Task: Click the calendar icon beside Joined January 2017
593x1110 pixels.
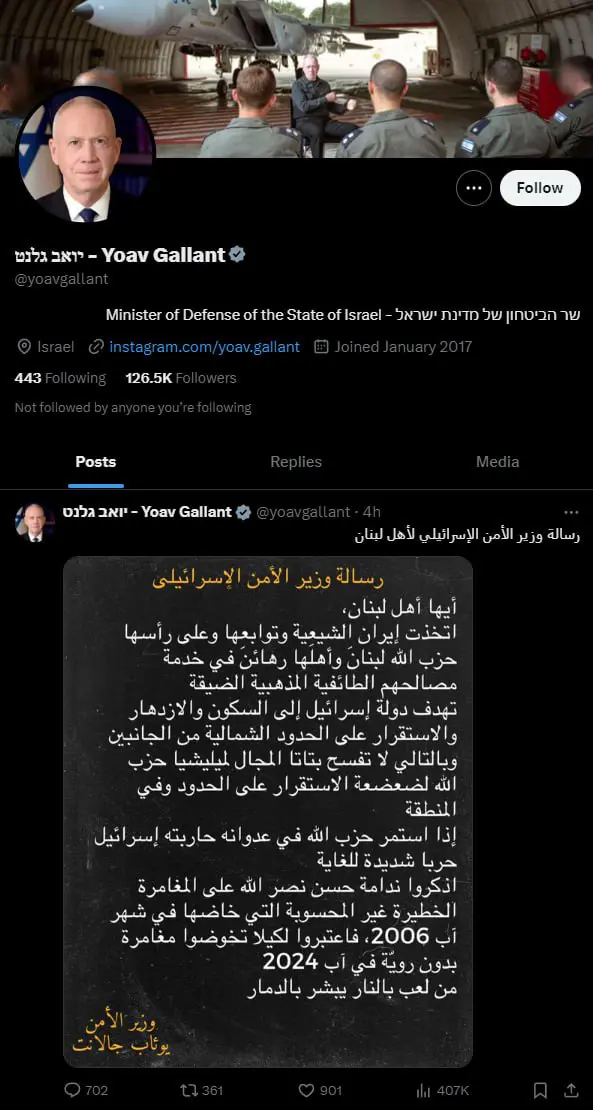Action: coord(321,346)
